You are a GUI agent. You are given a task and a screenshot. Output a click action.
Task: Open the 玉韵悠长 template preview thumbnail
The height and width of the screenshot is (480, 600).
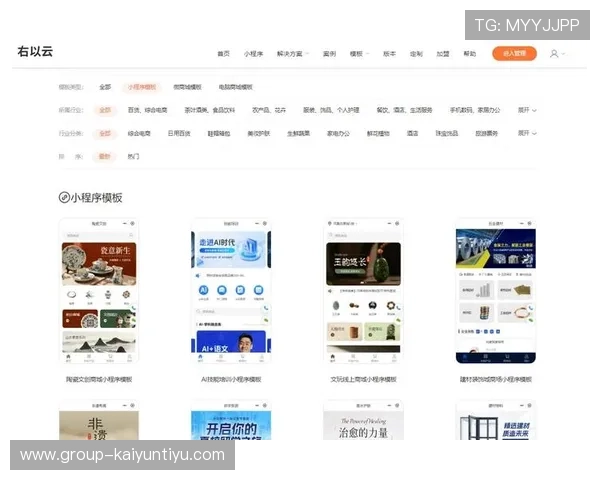(x=363, y=291)
